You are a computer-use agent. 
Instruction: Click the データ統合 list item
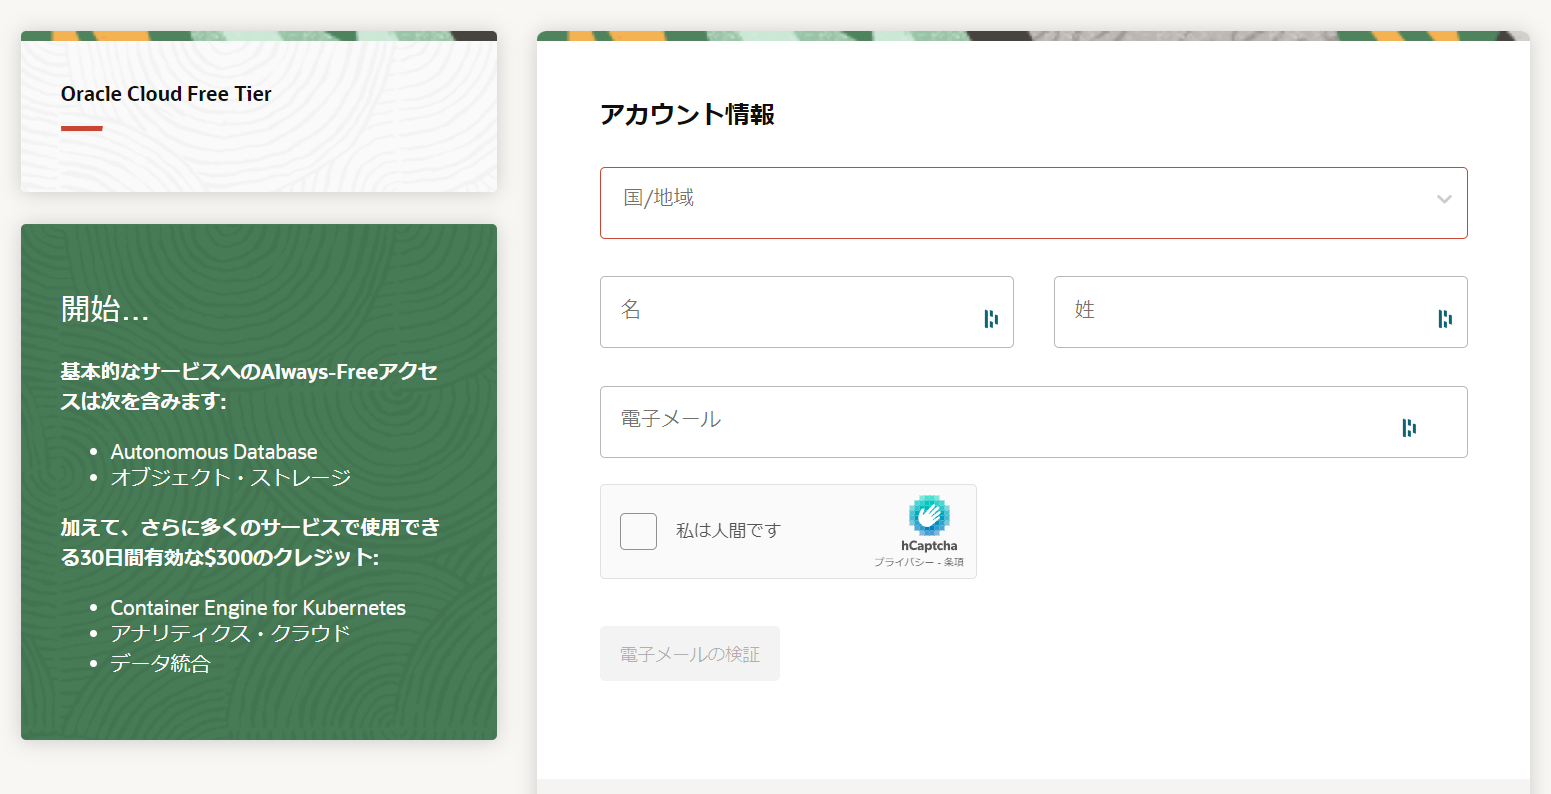[161, 663]
